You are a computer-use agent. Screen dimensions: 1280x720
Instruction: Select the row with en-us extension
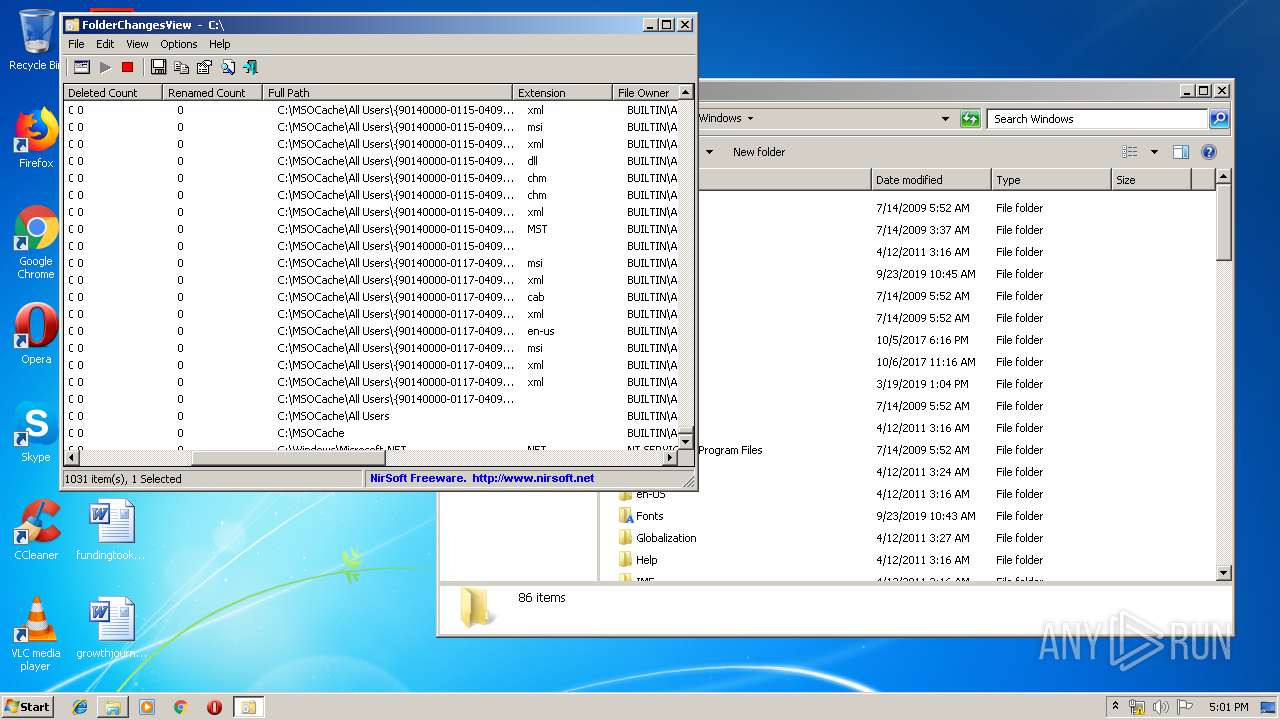[x=371, y=331]
